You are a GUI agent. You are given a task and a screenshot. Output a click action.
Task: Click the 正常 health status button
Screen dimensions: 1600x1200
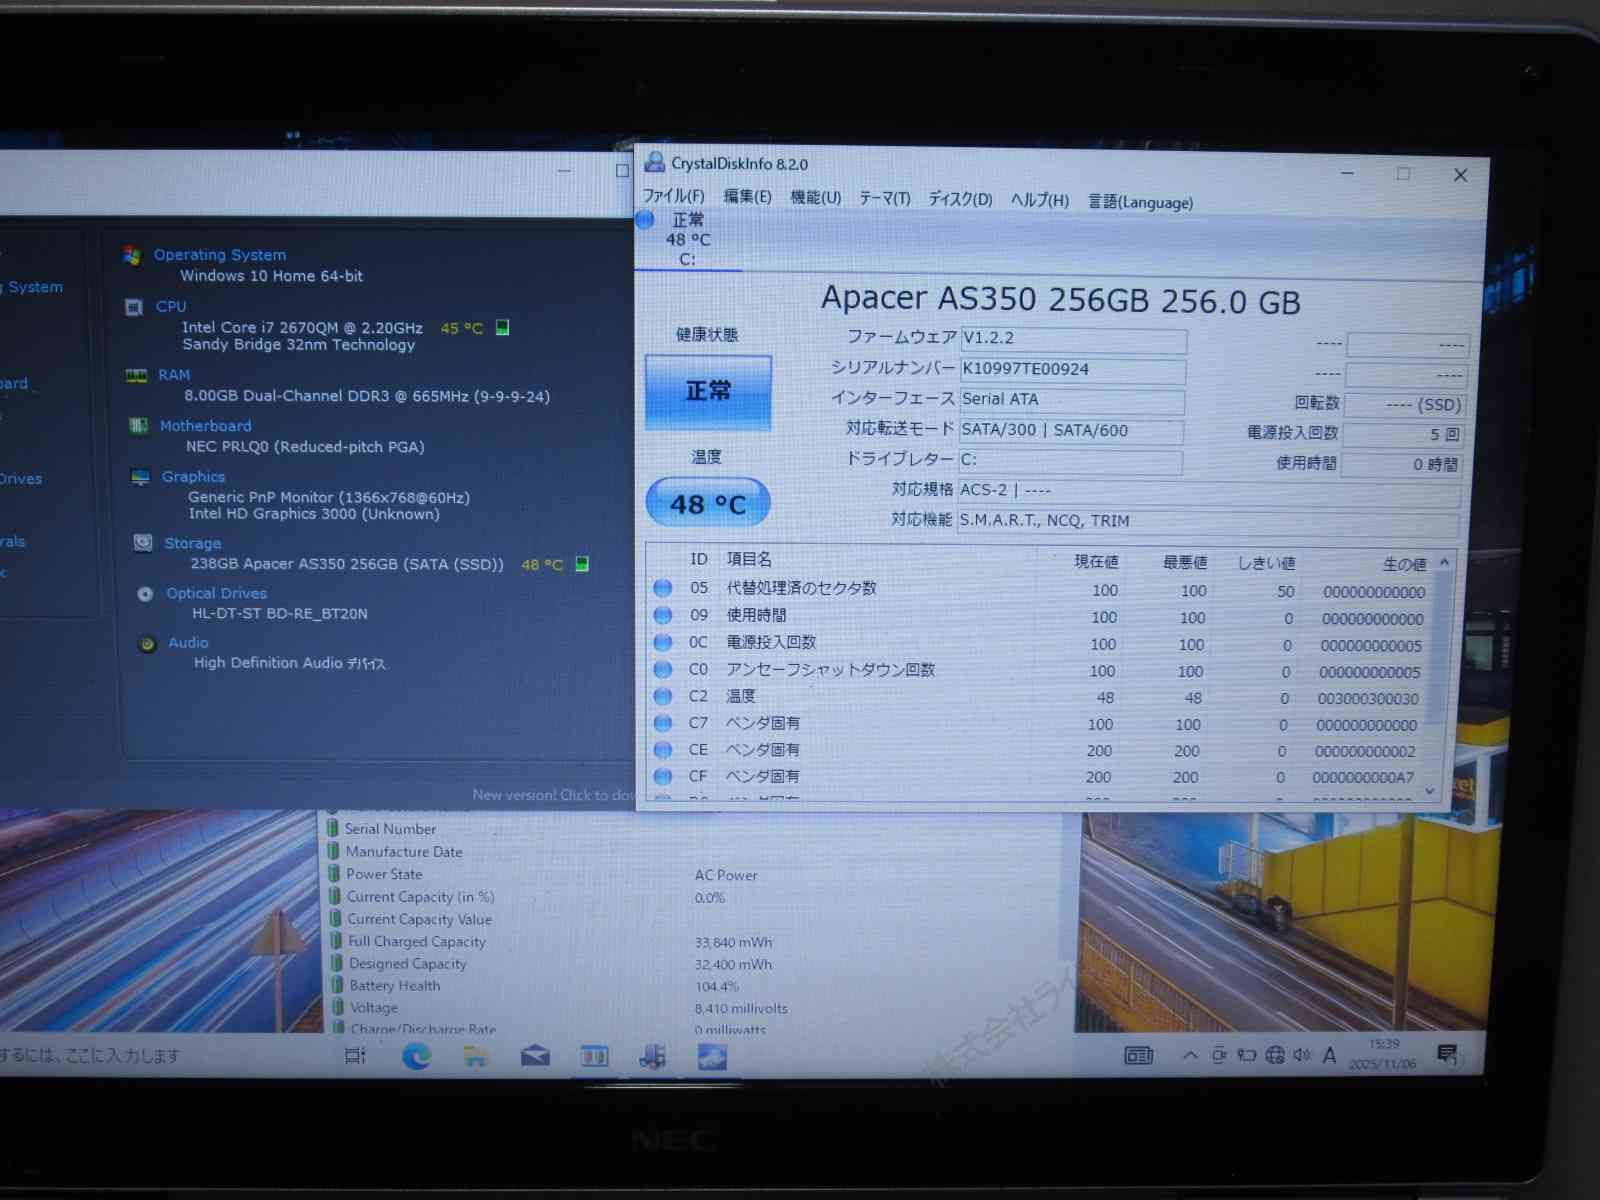[710, 391]
